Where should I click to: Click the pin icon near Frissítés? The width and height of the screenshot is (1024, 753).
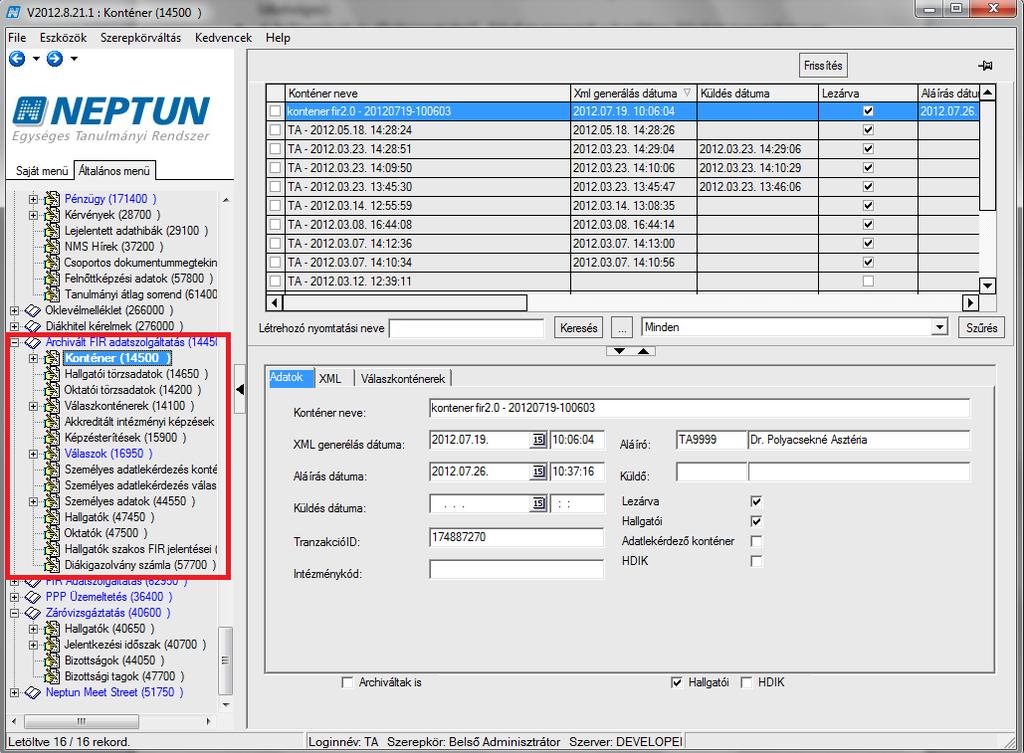point(985,65)
